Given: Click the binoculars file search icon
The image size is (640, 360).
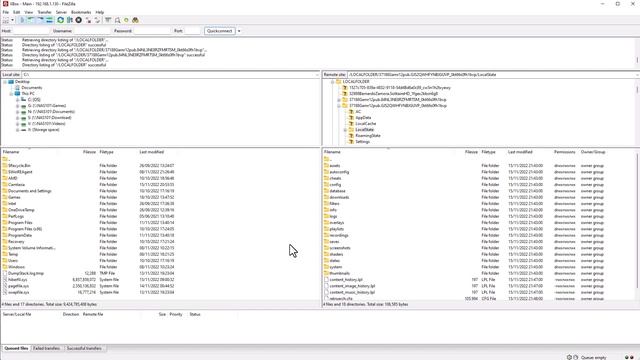Looking at the screenshot, I should pos(135,20).
